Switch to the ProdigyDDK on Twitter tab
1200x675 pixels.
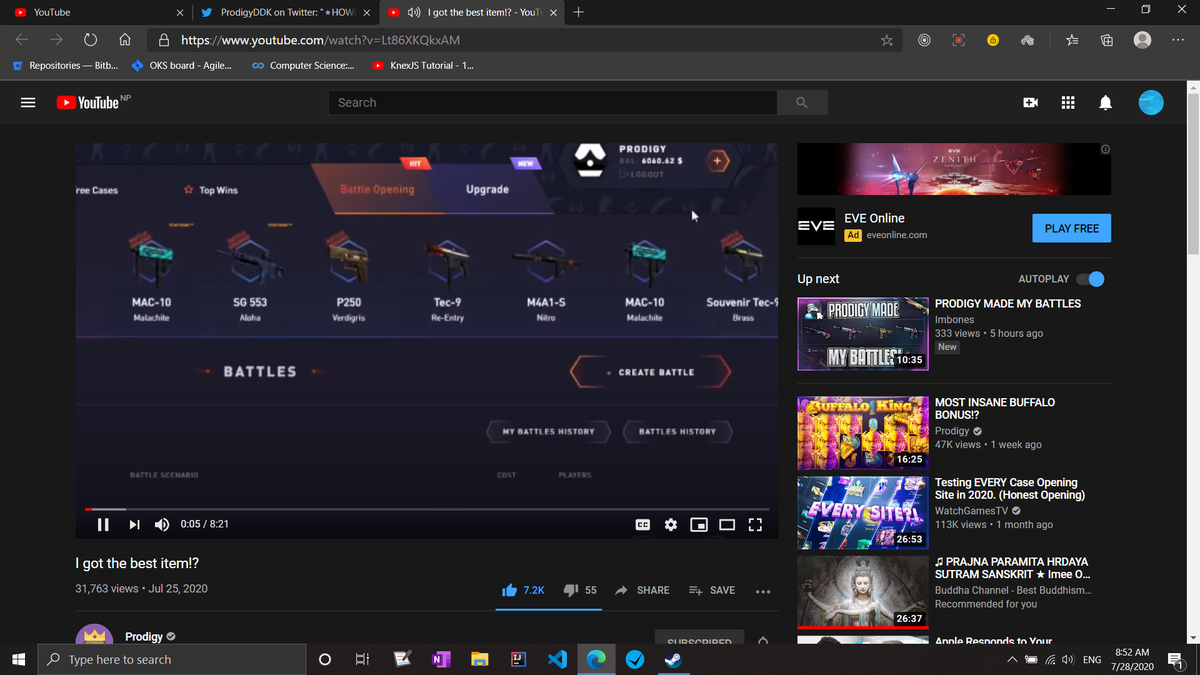(x=286, y=12)
